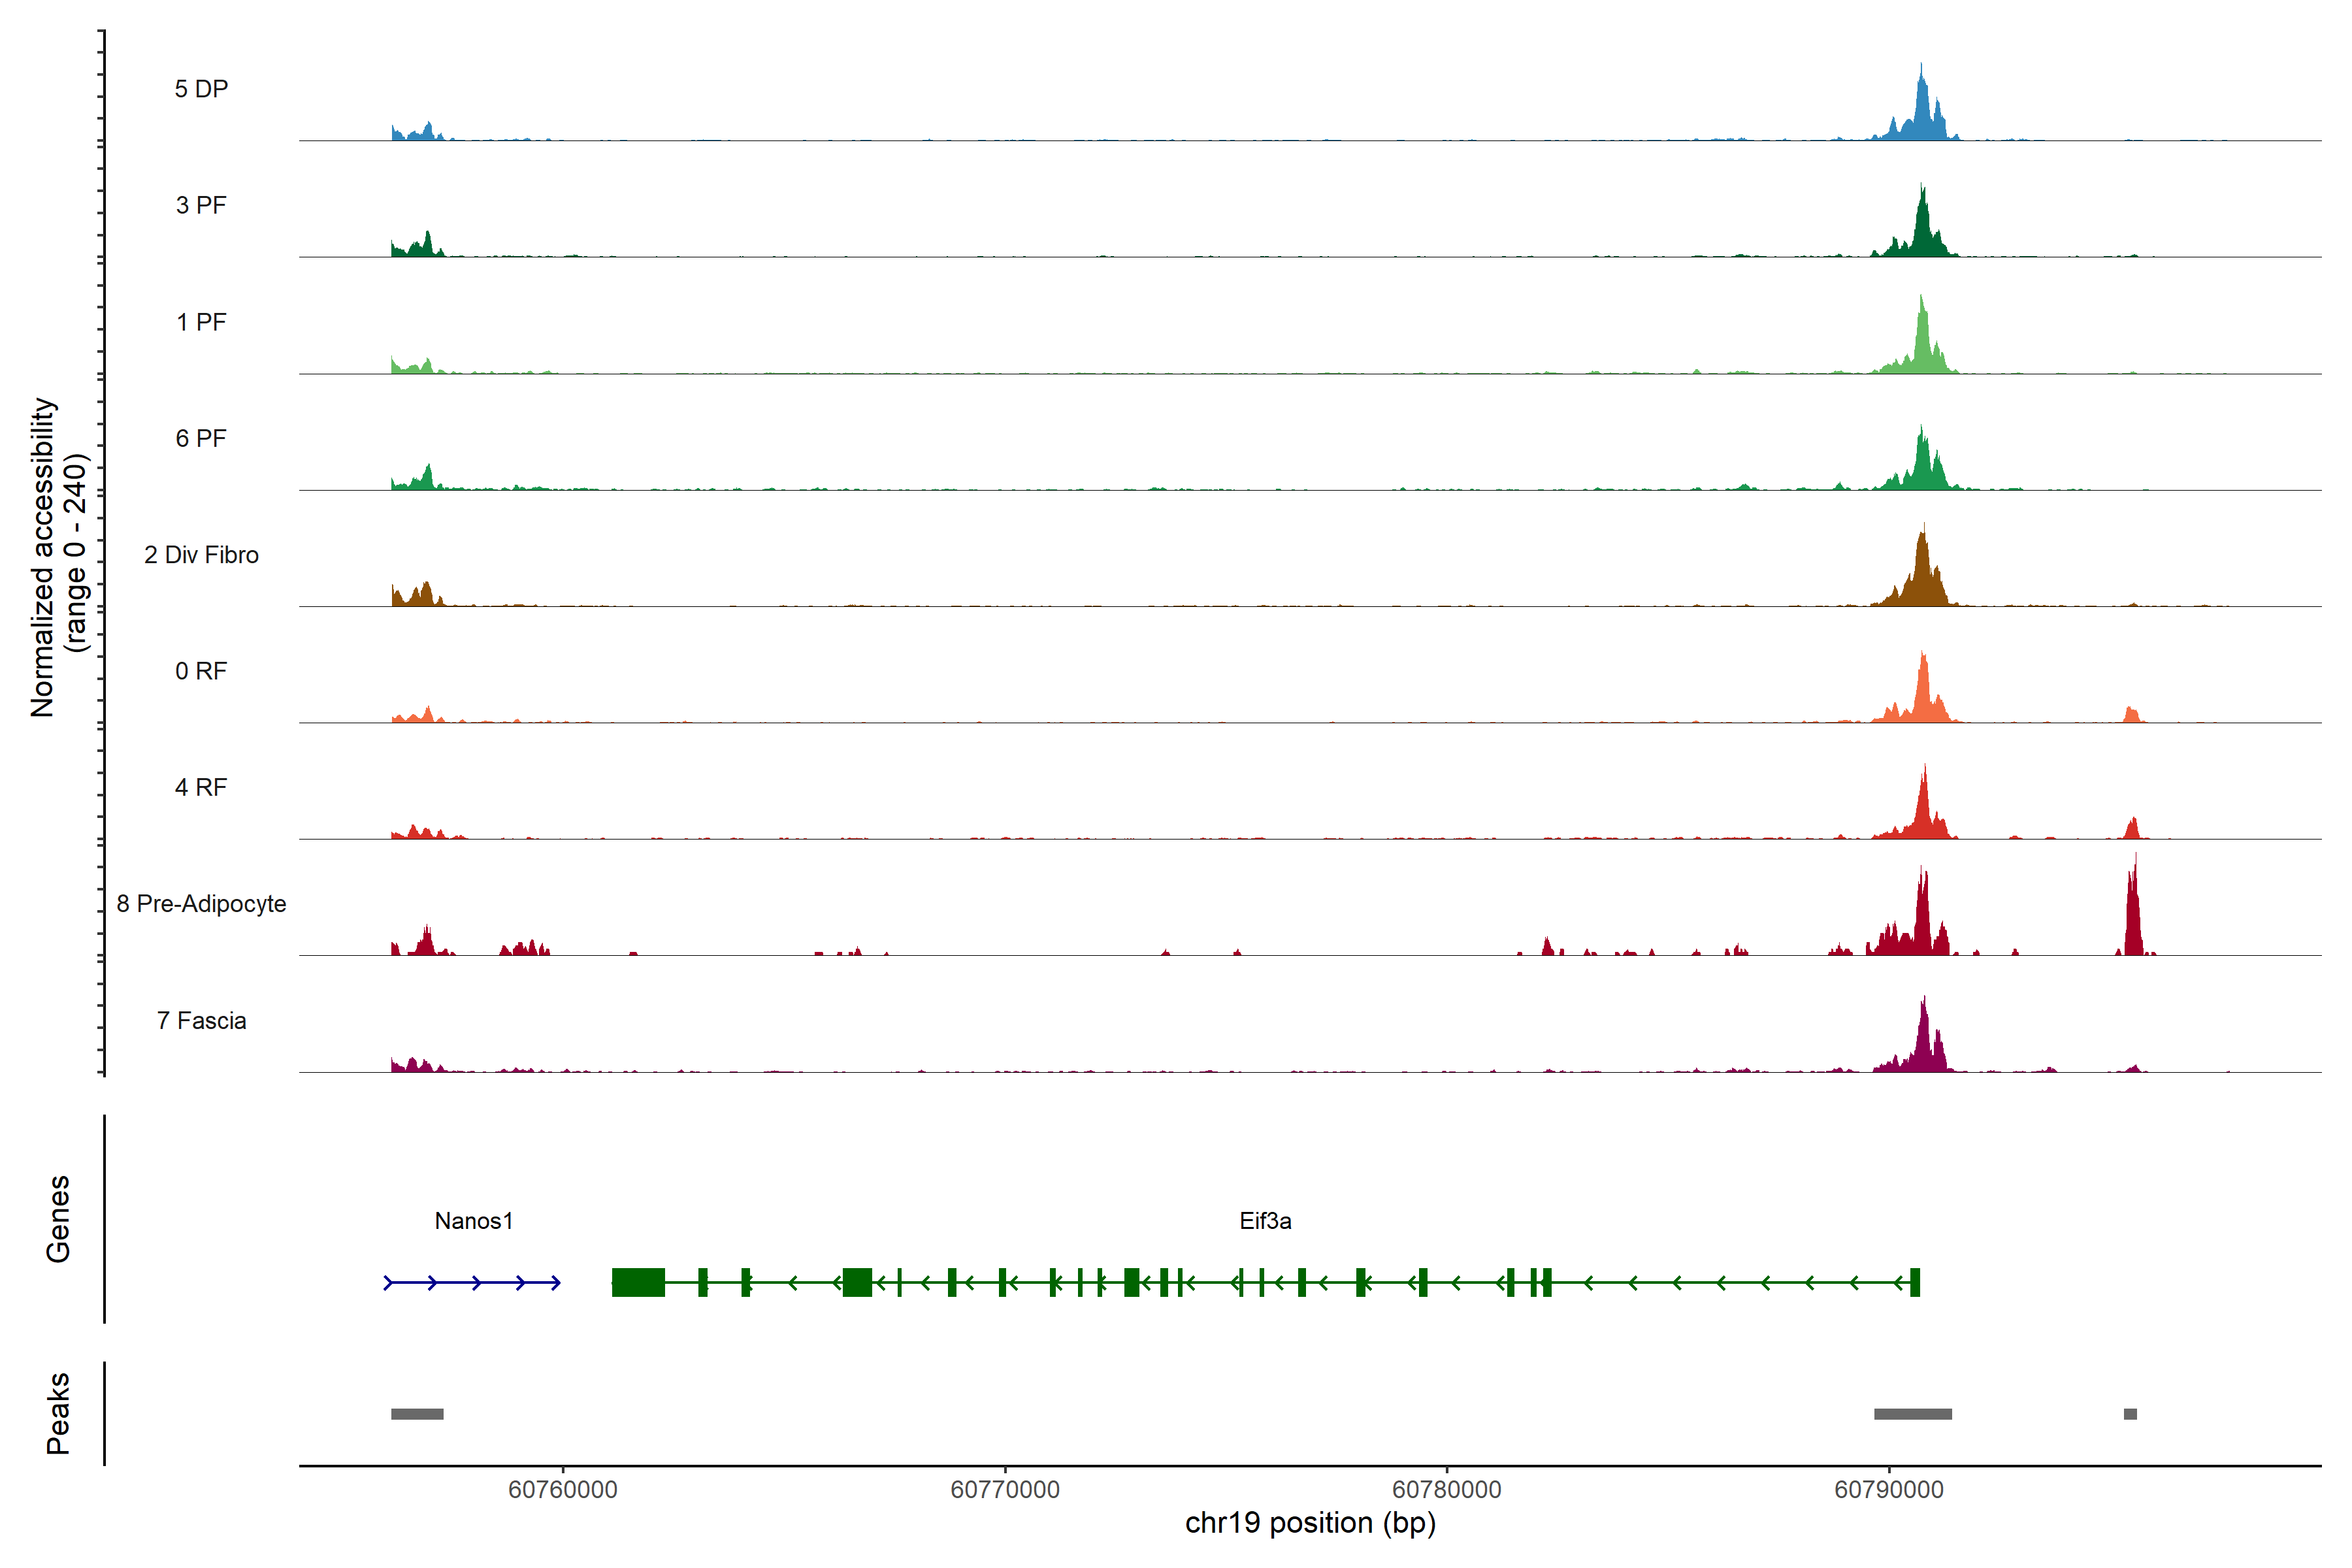
Task: Click the 5 DP track label
Action: click(201, 89)
